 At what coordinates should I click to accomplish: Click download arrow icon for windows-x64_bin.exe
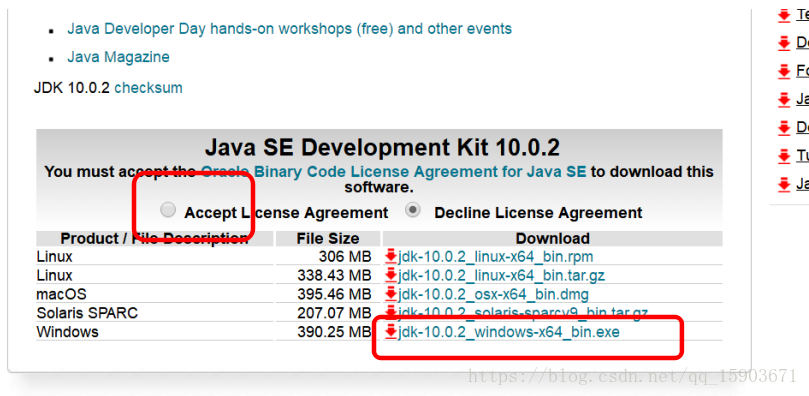(x=391, y=332)
